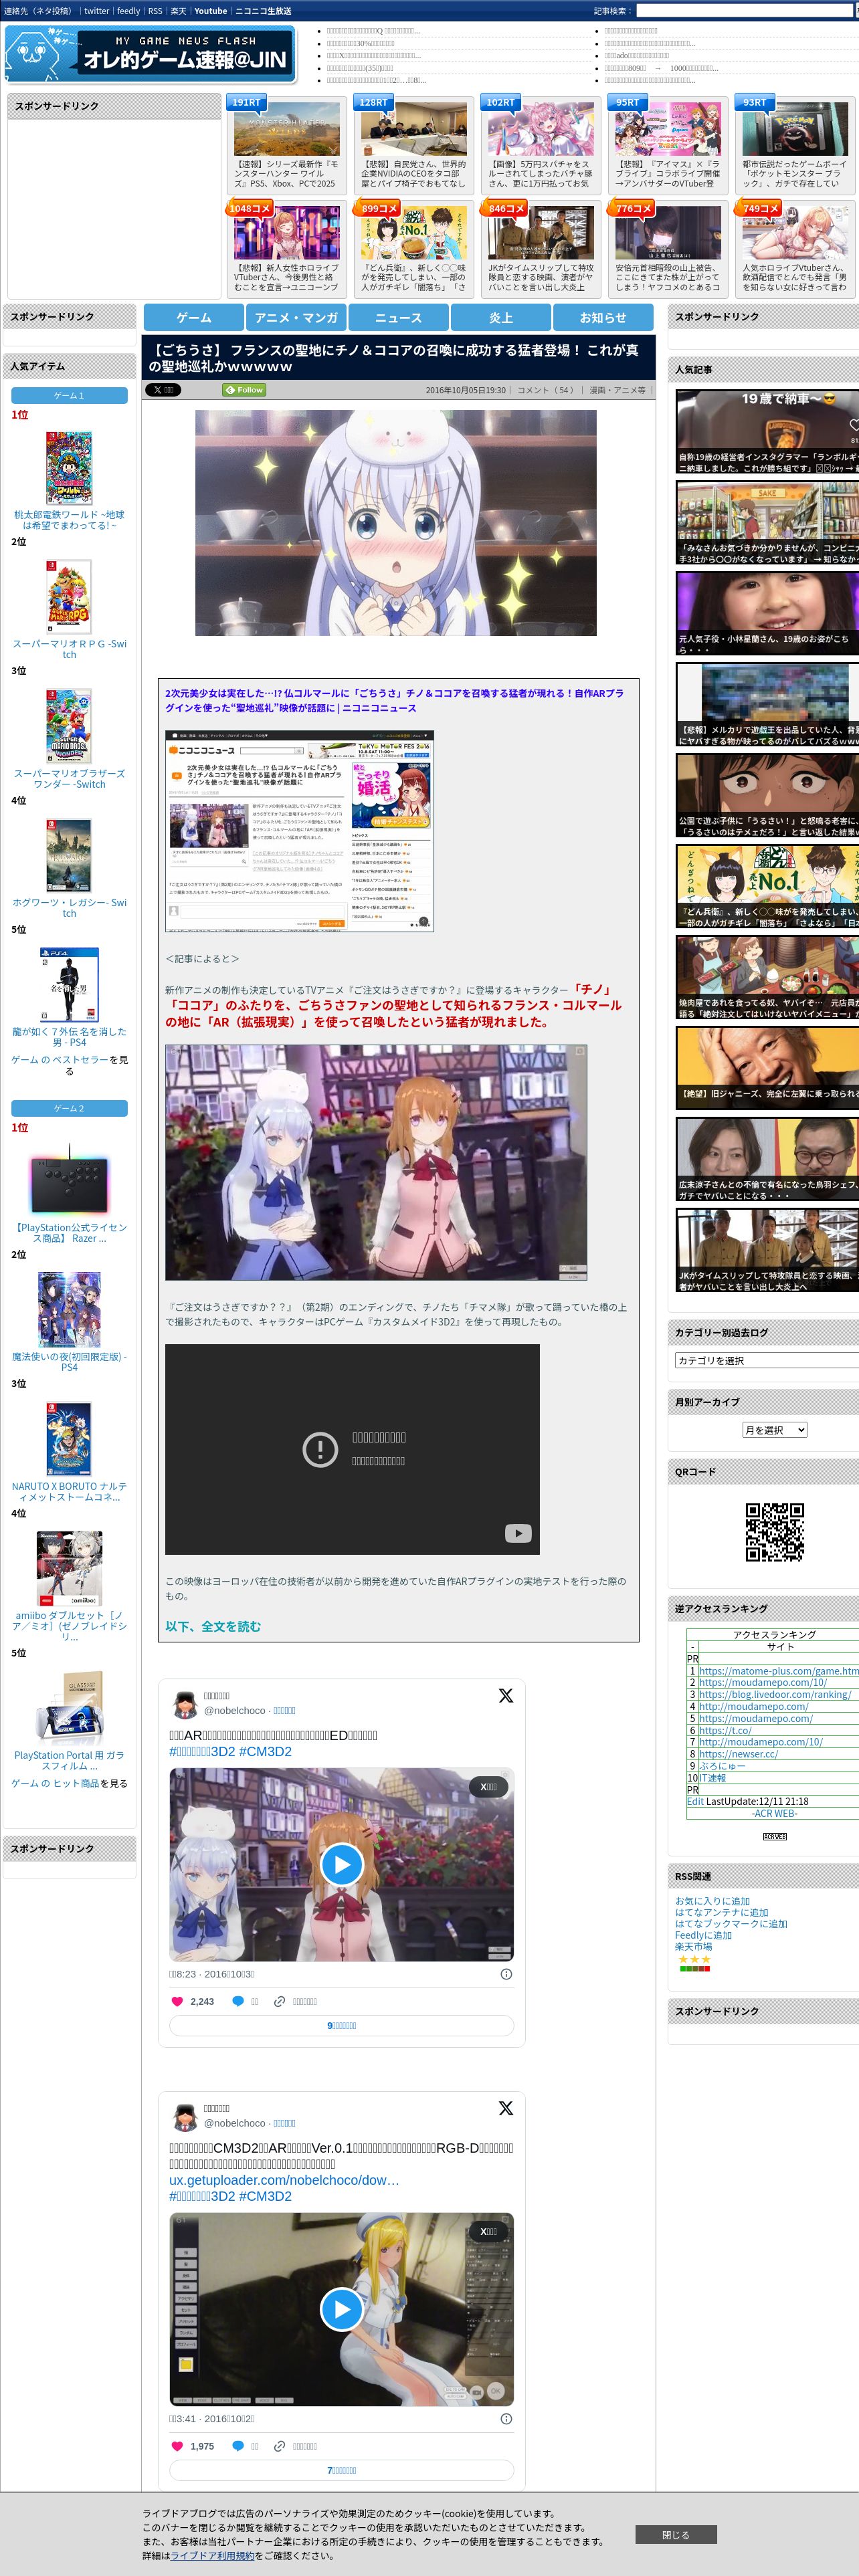This screenshot has width=859, height=2576.
Task: Click the QR code image
Action: (x=774, y=1531)
